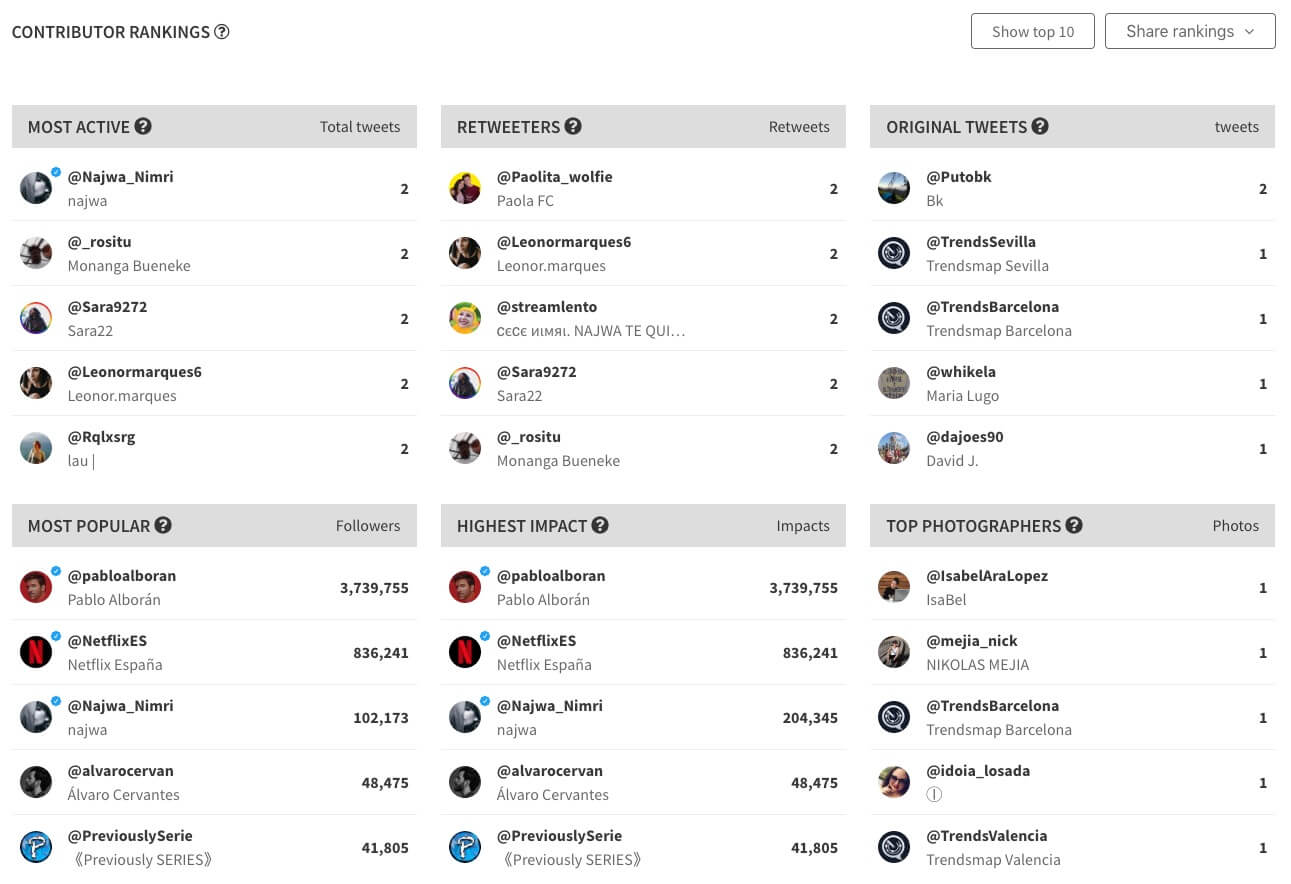Viewport: 1291px width, 884px height.
Task: Open help for Contributor Rankings heading
Action: pyautogui.click(x=221, y=31)
